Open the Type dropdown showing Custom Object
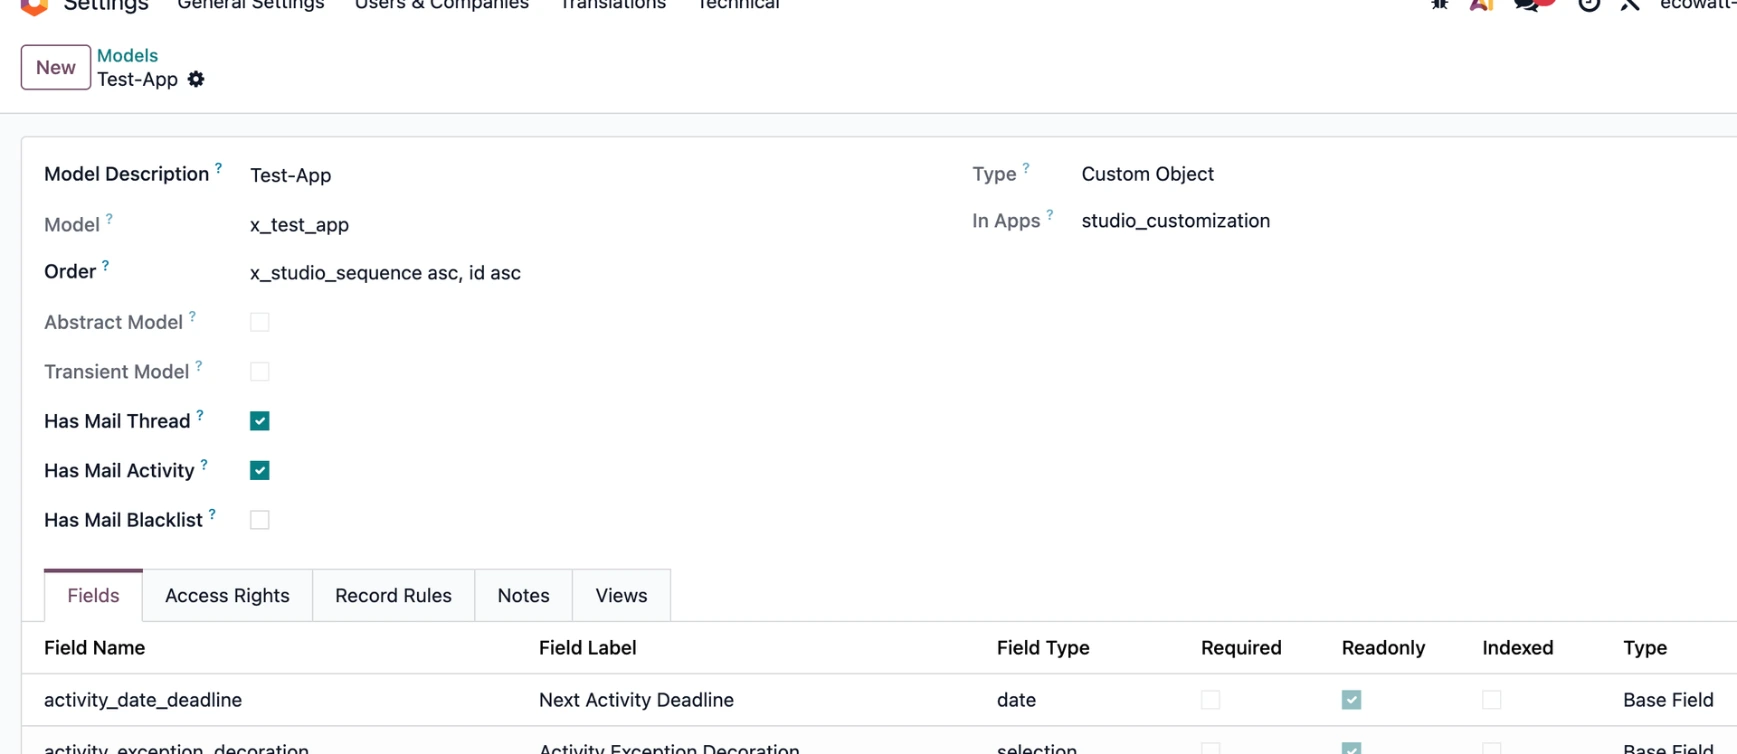Screen dimensions: 1737x754 tap(1148, 174)
